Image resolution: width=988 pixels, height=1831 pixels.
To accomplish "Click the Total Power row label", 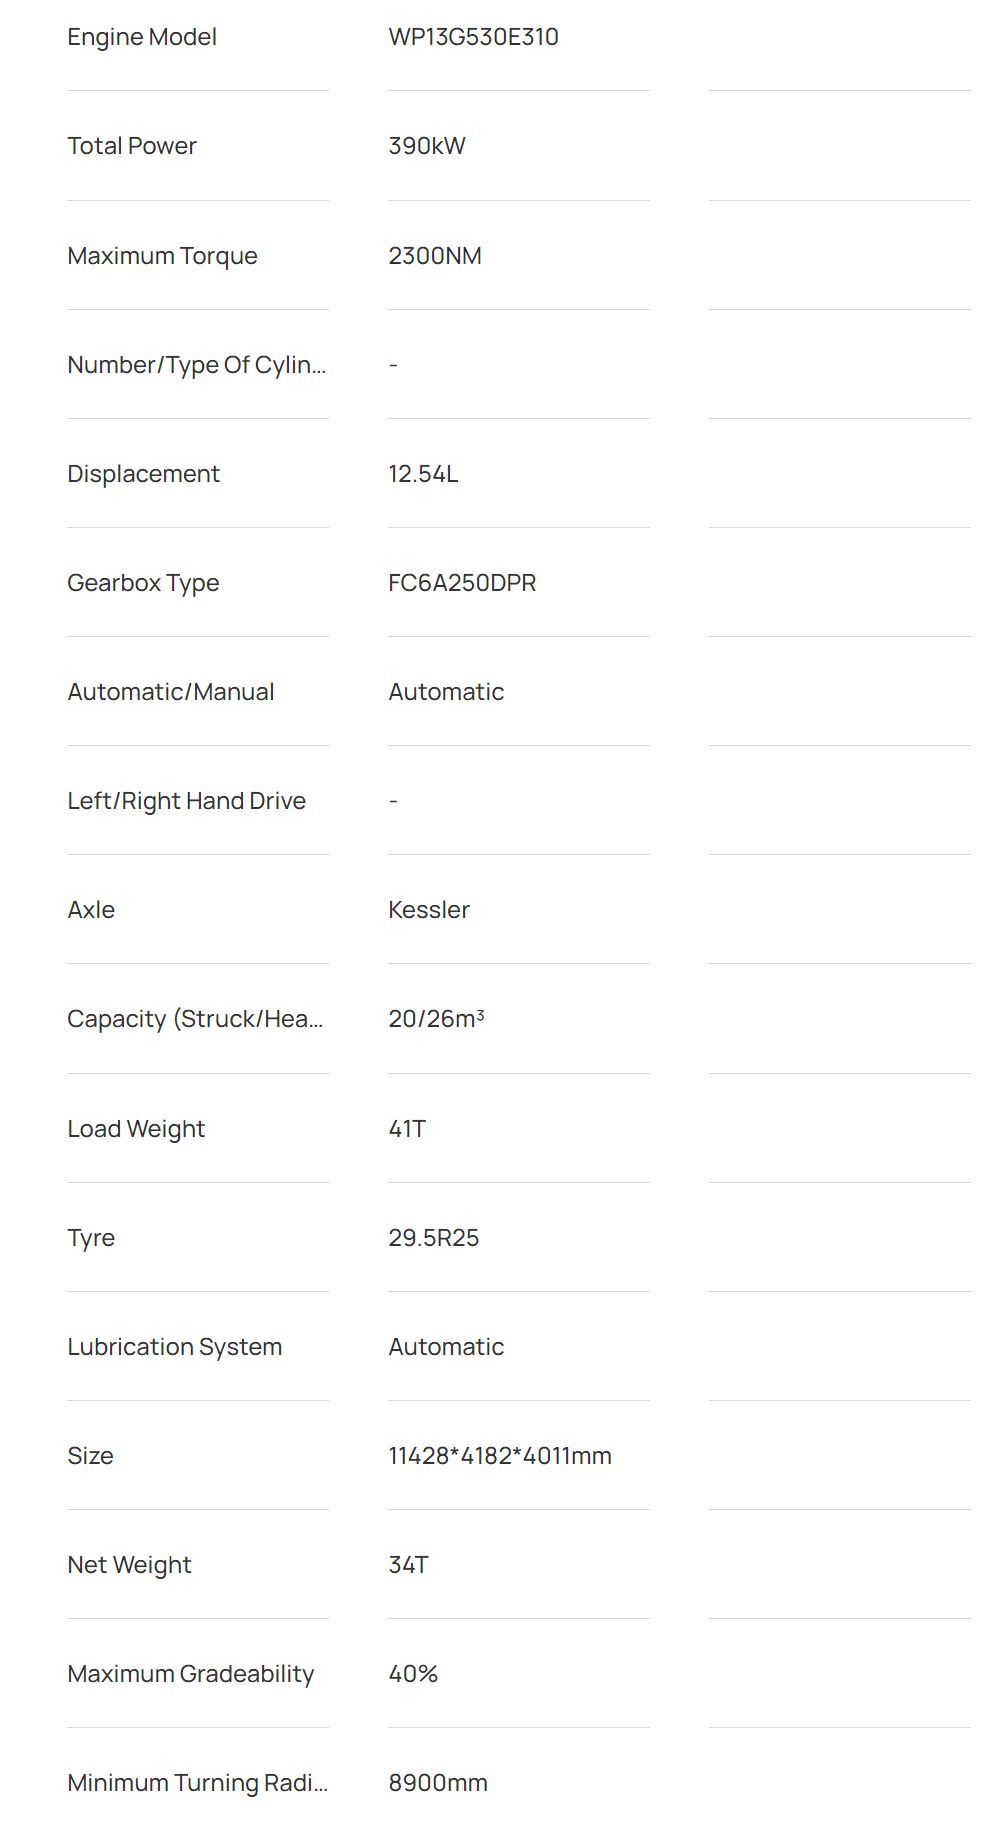I will (x=132, y=146).
